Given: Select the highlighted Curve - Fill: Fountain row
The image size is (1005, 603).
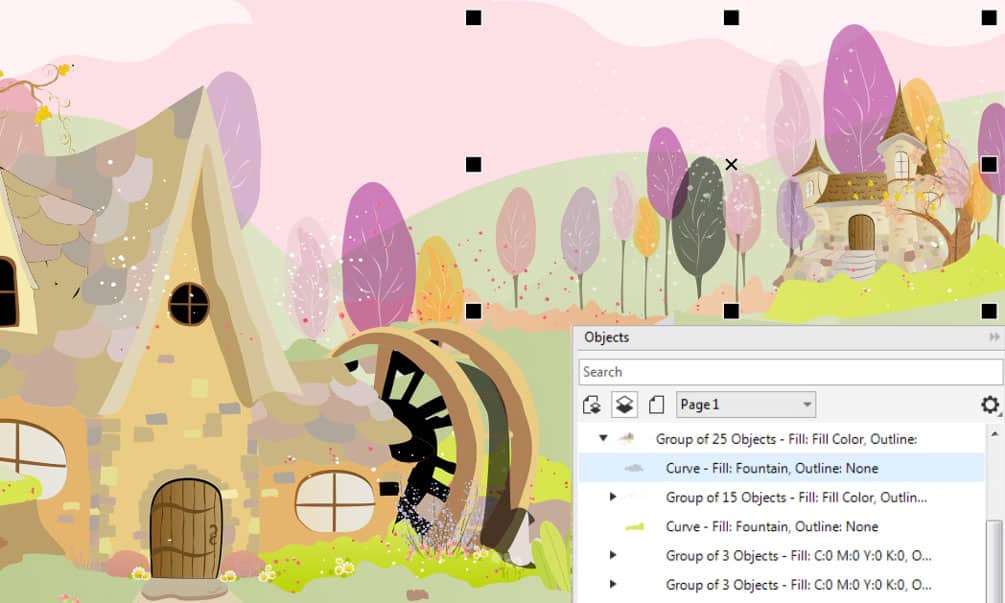Looking at the screenshot, I should 781,468.
